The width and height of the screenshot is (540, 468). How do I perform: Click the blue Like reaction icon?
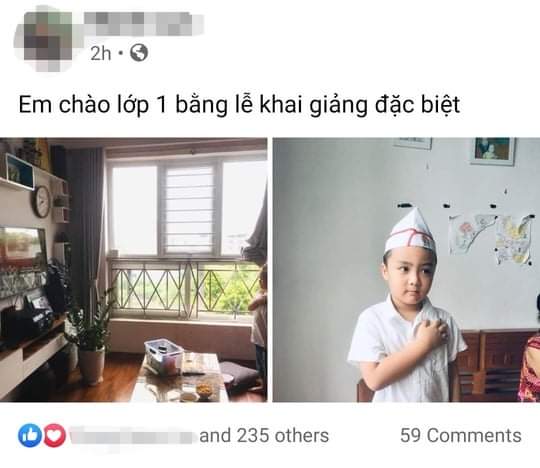point(30,435)
